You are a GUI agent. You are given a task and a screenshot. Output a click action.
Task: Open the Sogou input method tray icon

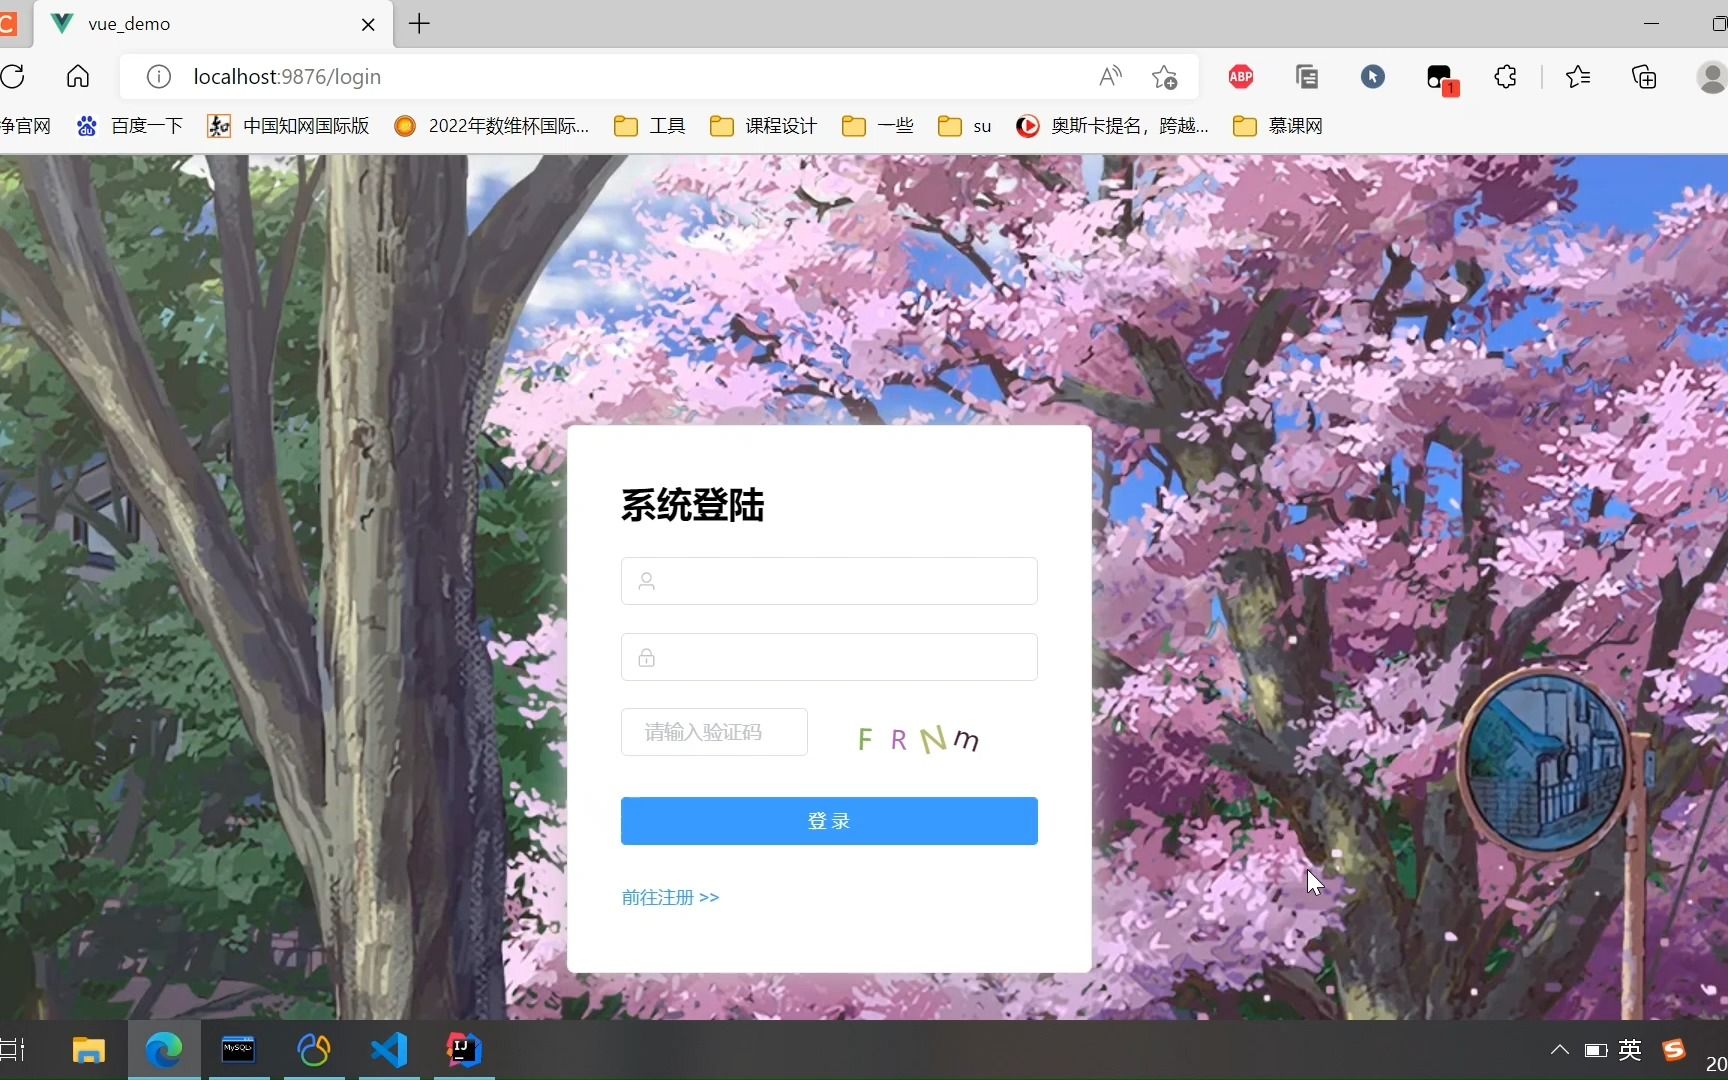[x=1674, y=1050]
